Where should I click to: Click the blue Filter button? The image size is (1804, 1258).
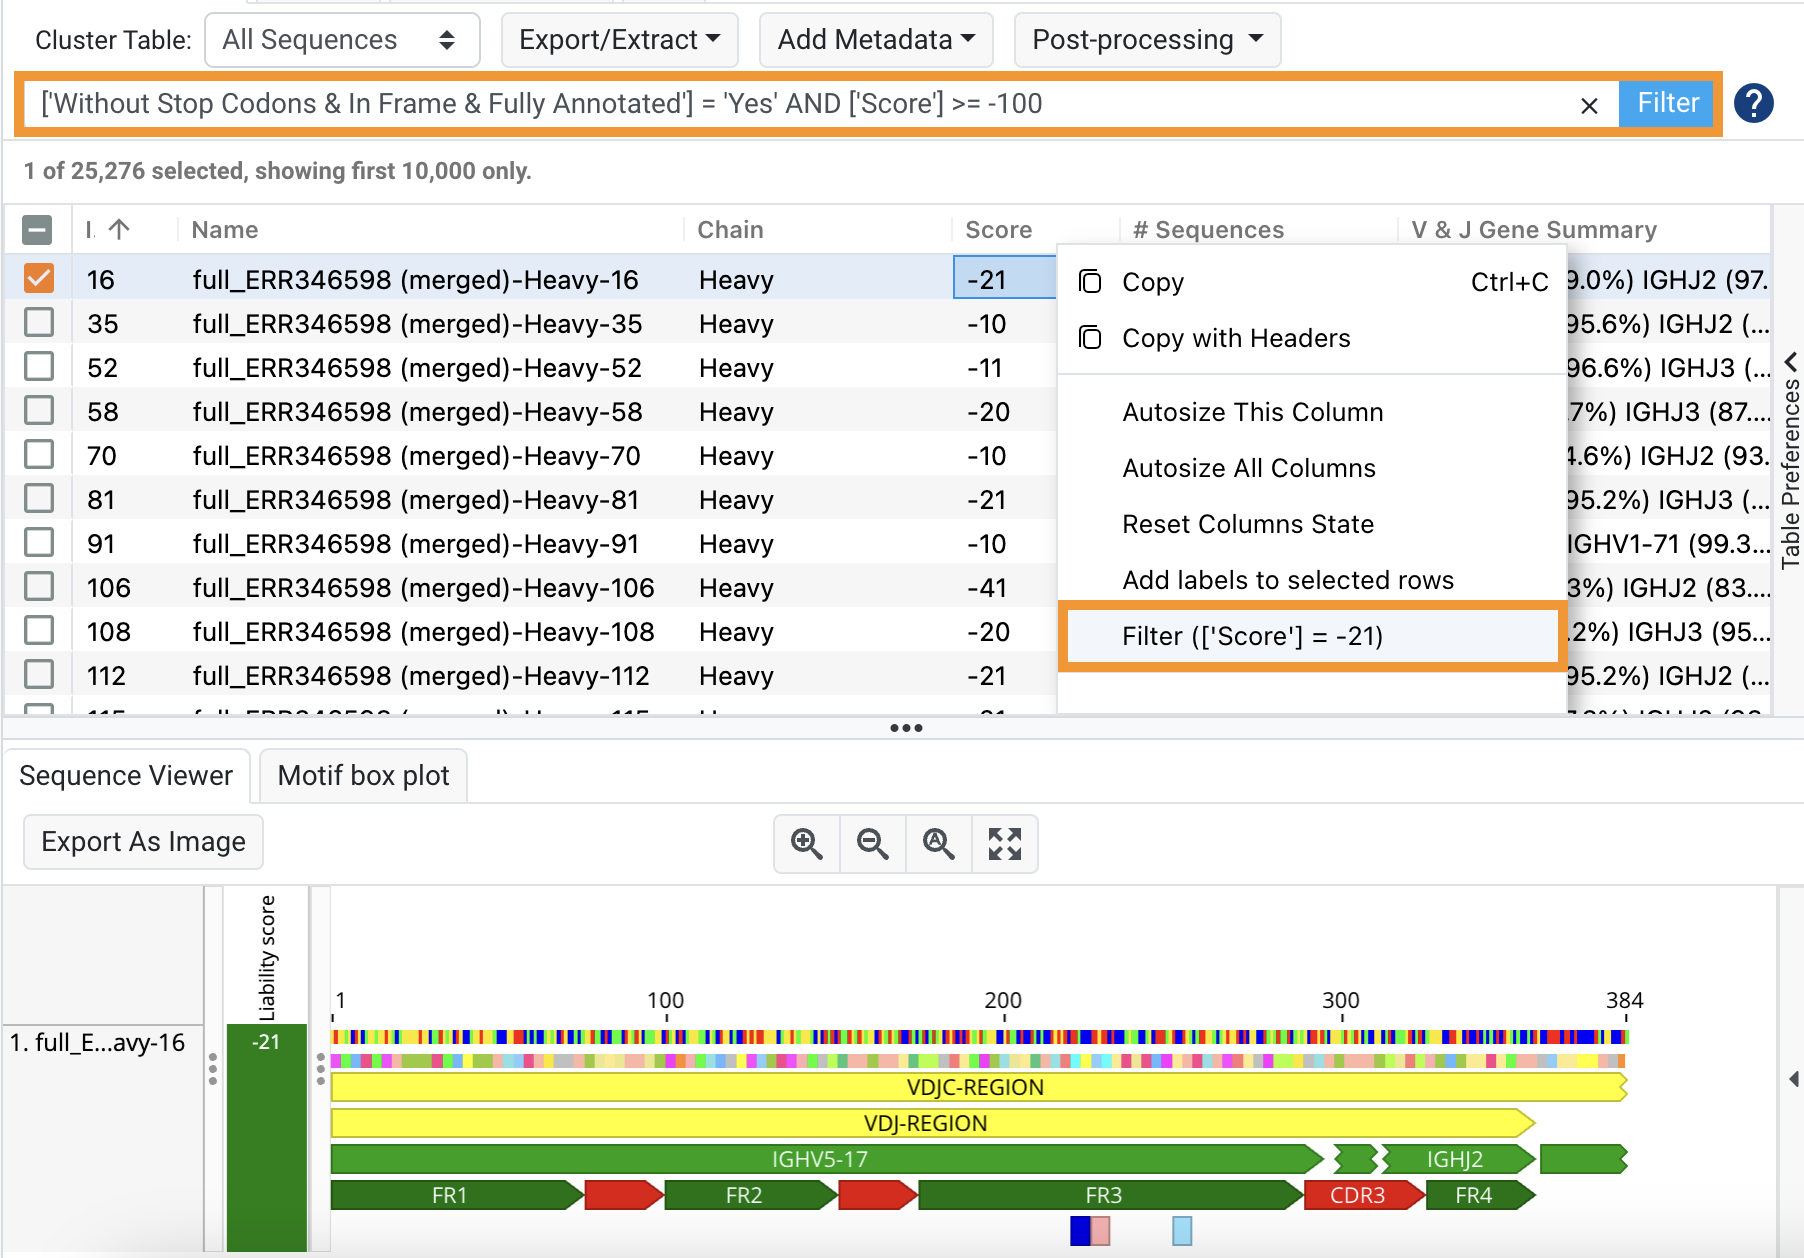1667,103
